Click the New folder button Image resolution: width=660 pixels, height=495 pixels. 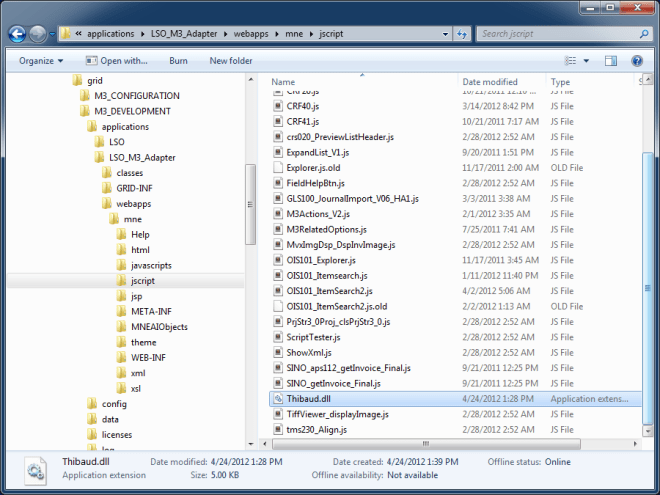230,61
